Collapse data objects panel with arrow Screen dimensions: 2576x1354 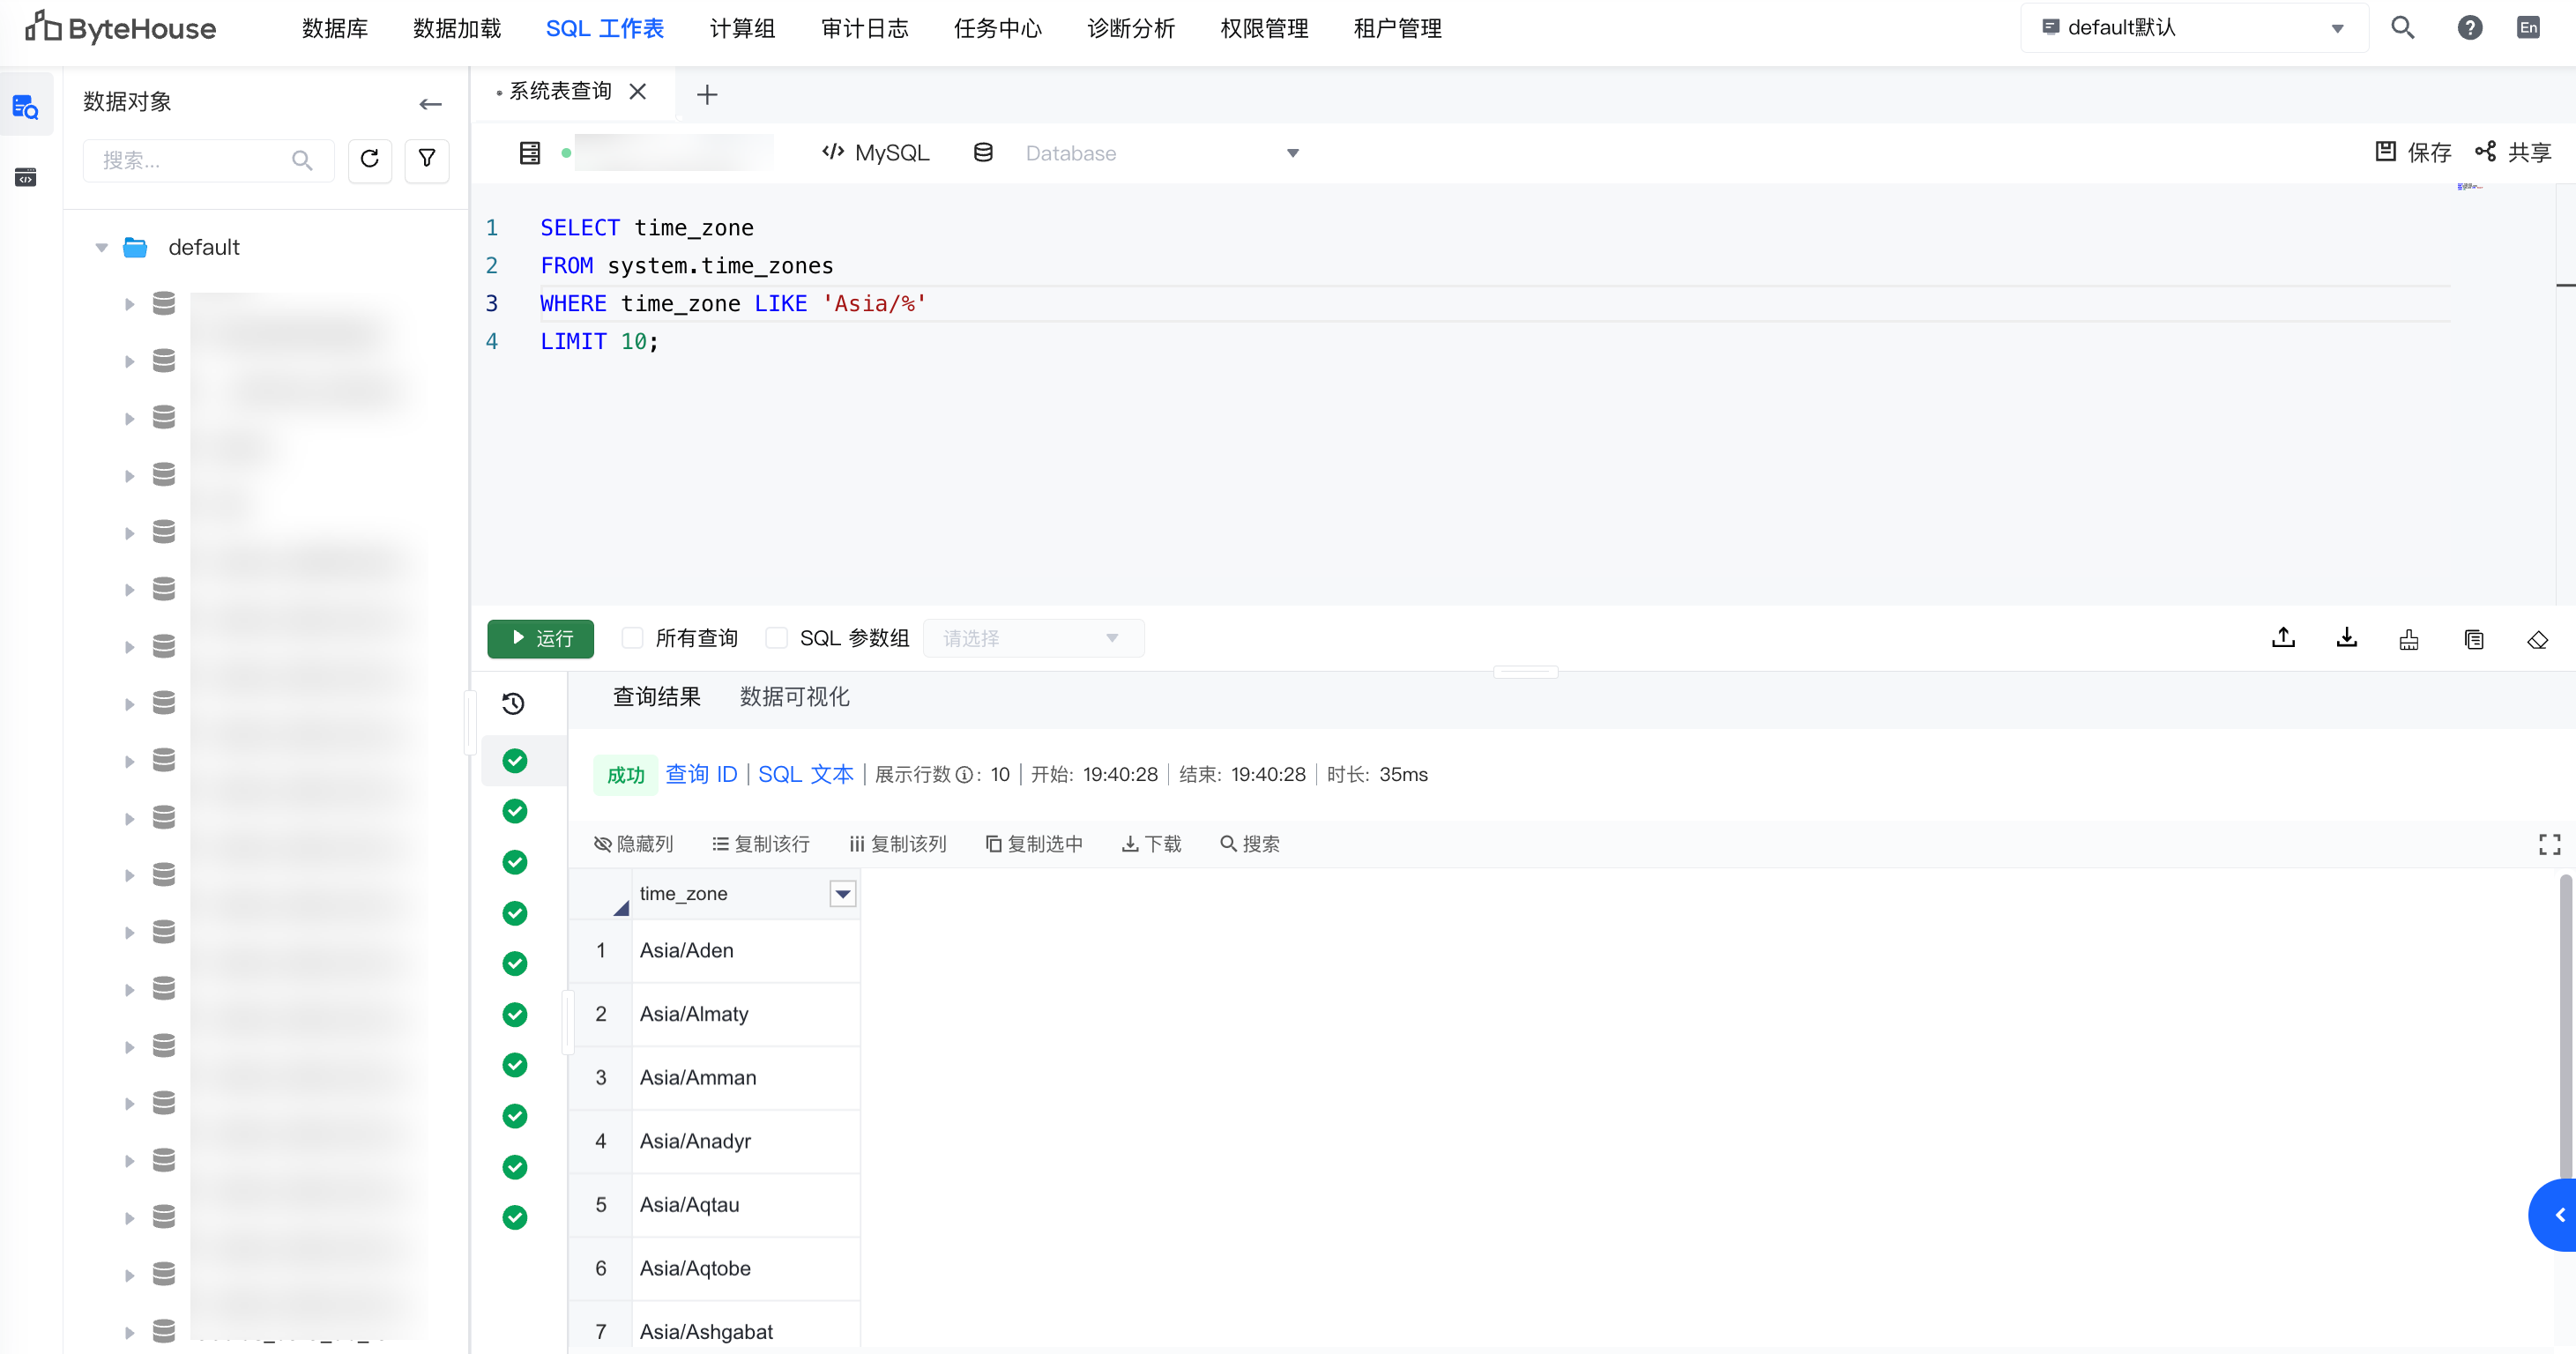coord(430,103)
